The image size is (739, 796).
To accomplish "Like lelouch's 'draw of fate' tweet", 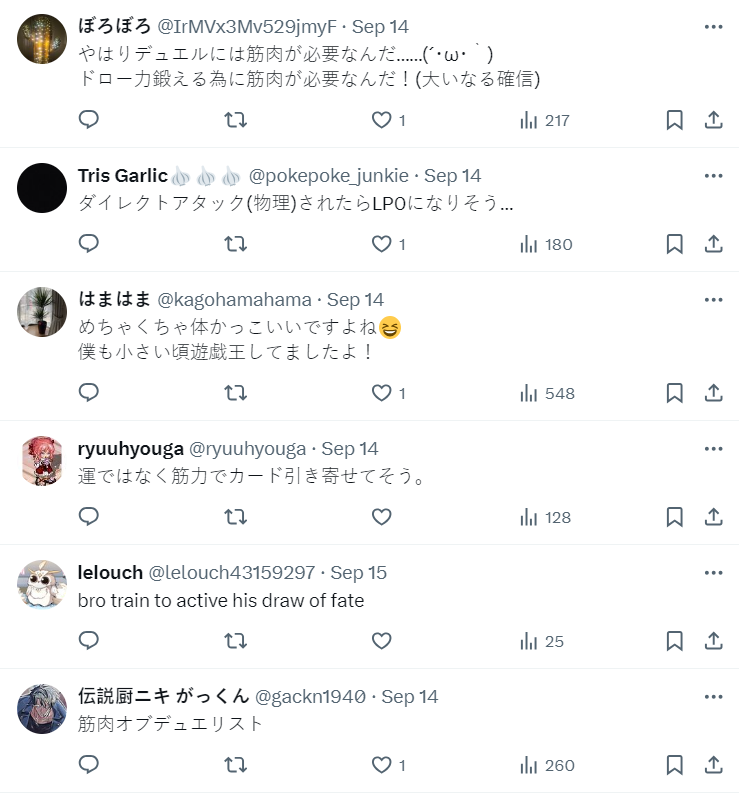I will tap(381, 641).
